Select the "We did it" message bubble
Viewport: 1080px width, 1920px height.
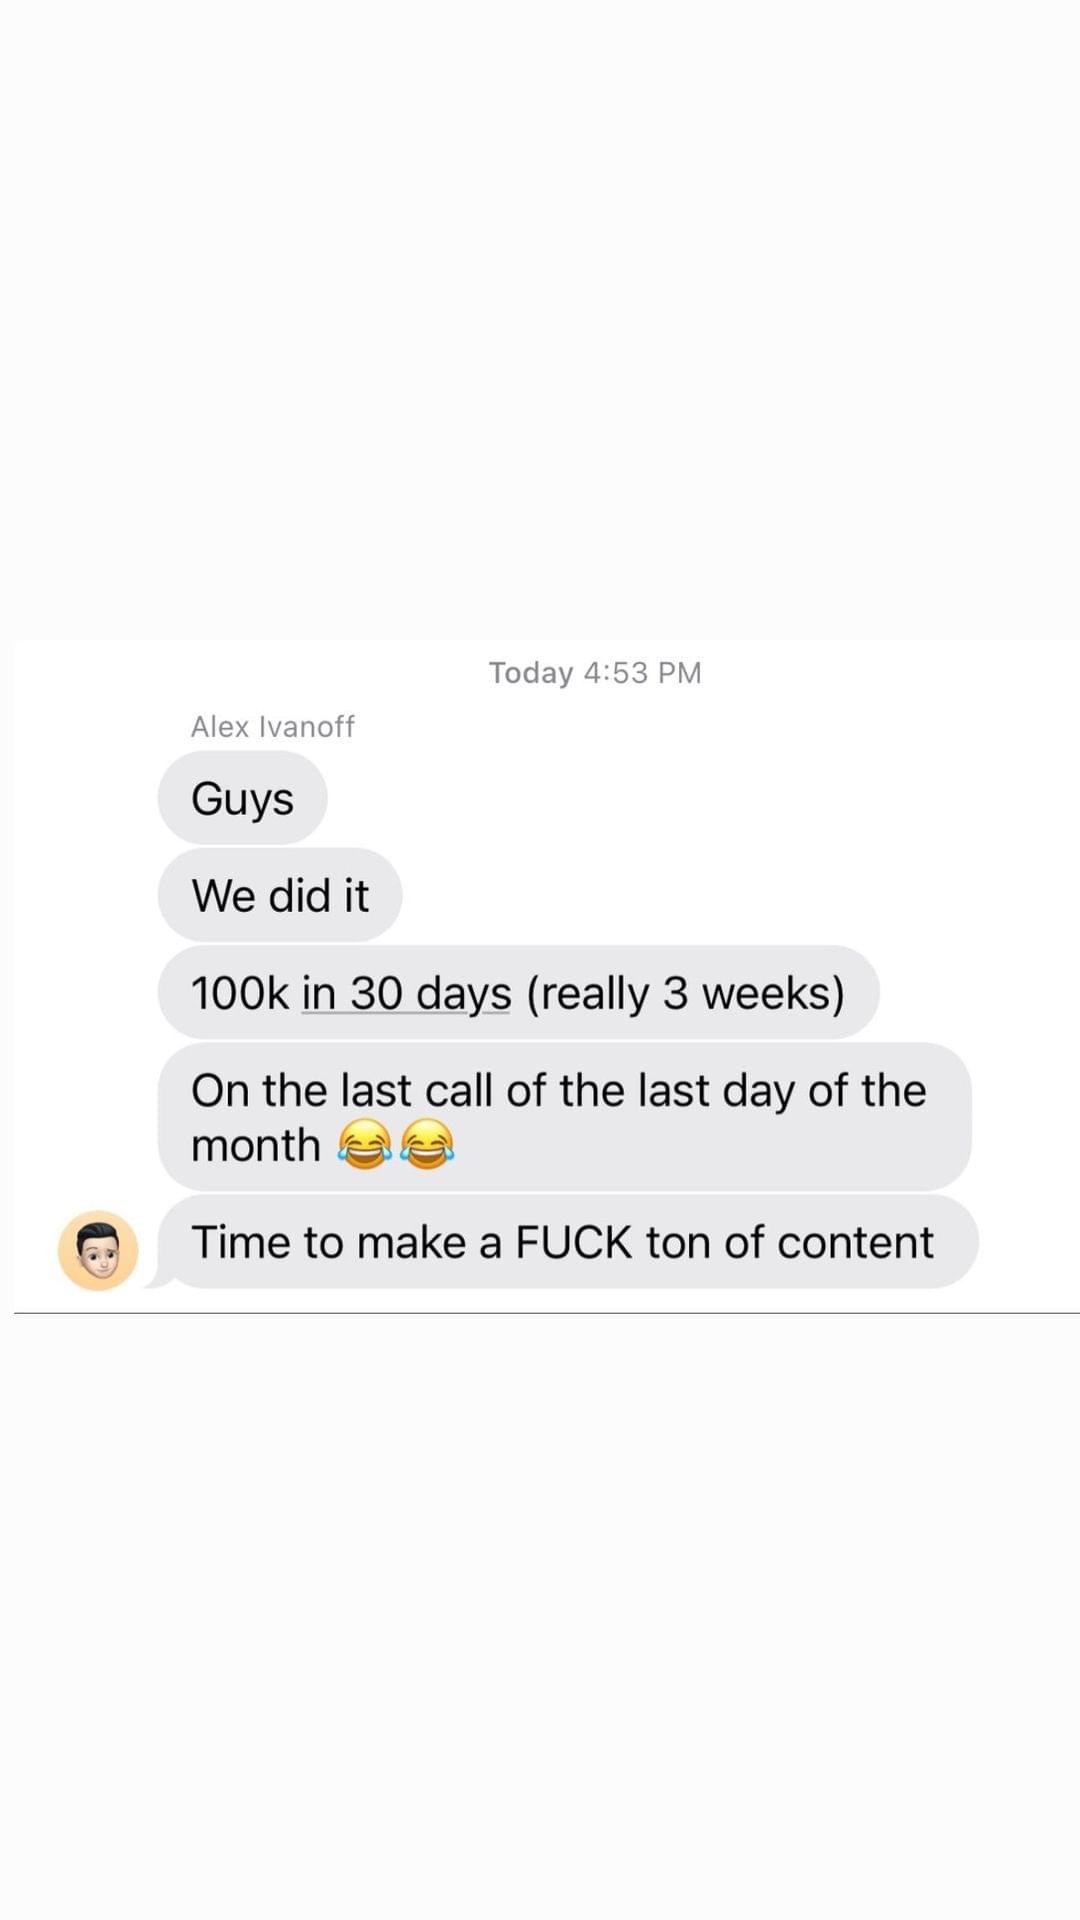click(280, 895)
